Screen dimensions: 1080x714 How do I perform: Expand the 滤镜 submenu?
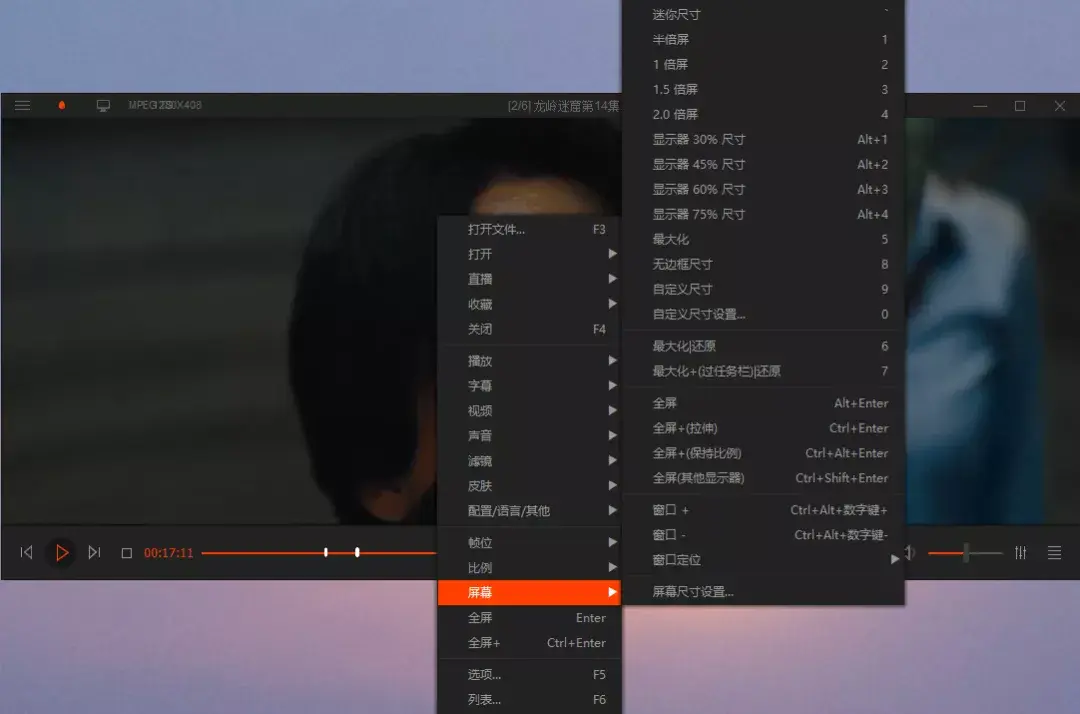(x=529, y=461)
